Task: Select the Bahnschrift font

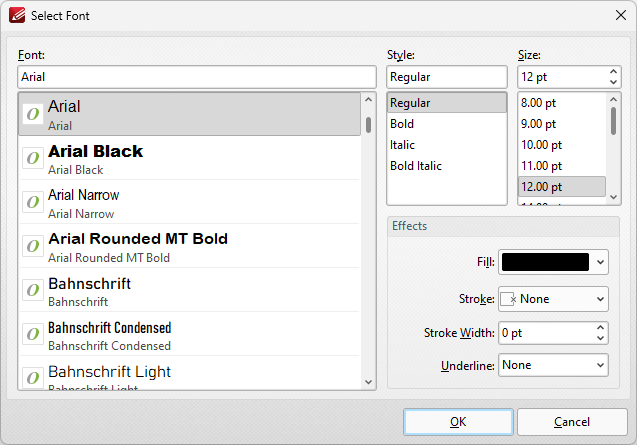Action: 189,290
